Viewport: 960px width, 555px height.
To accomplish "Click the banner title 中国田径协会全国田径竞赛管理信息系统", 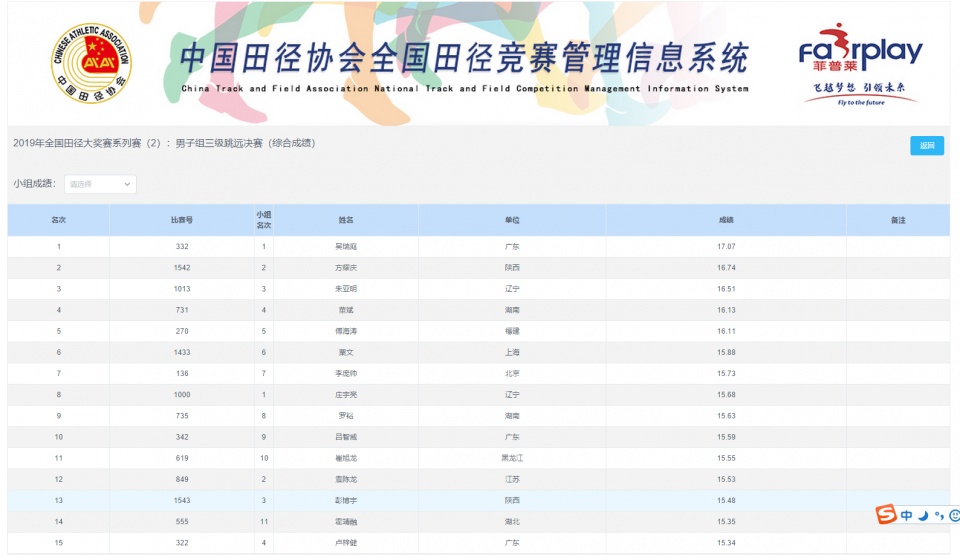I will (464, 58).
